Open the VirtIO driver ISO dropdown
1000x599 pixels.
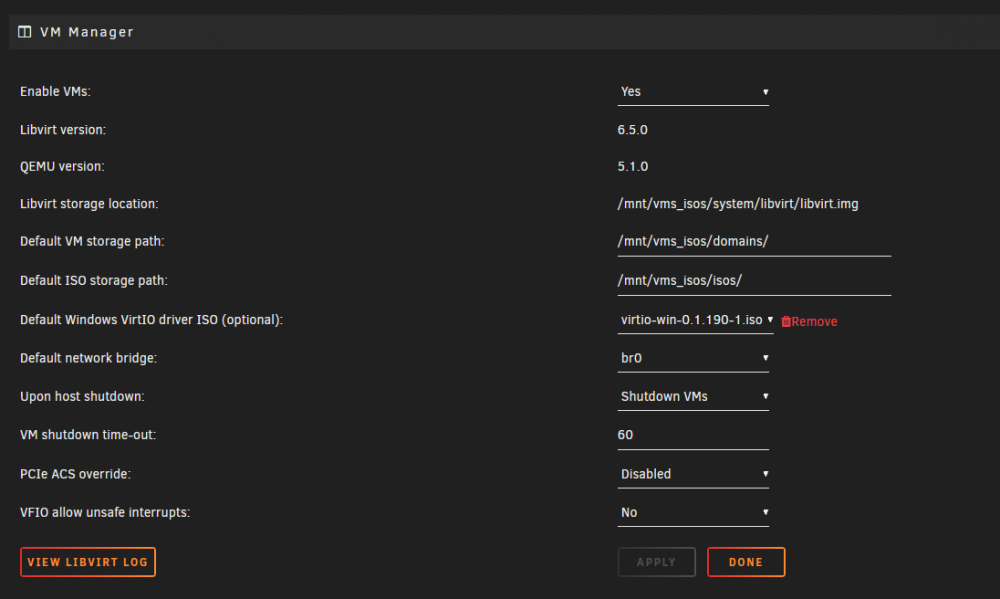(695, 320)
